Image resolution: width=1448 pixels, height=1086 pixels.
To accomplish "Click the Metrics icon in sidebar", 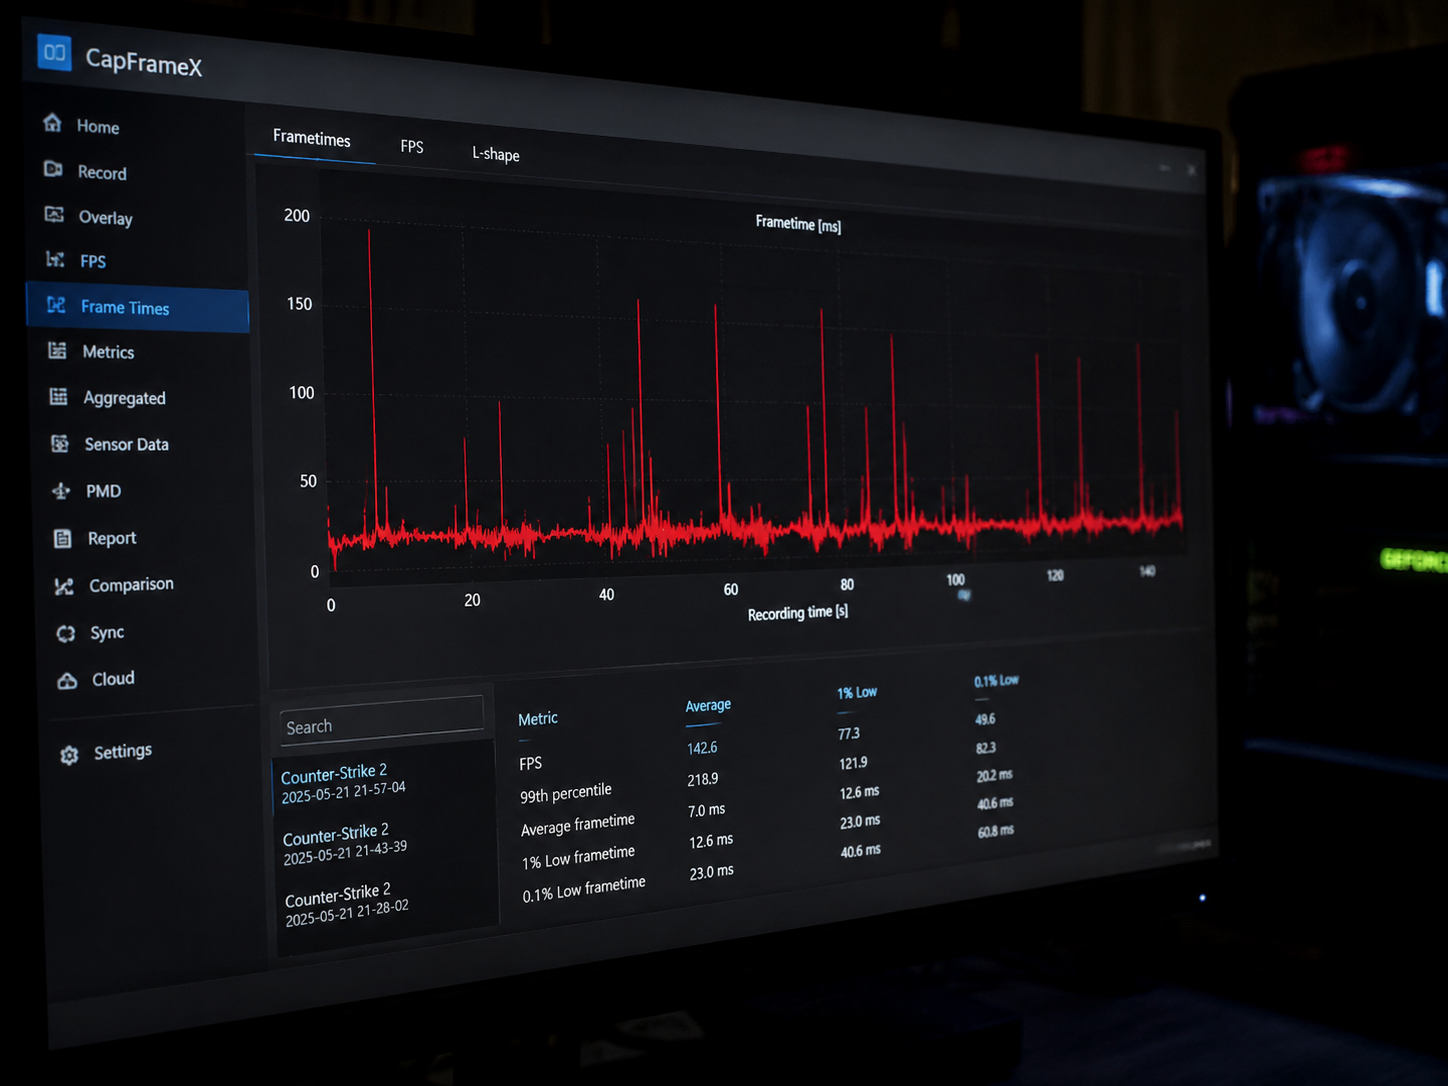I will click(58, 350).
